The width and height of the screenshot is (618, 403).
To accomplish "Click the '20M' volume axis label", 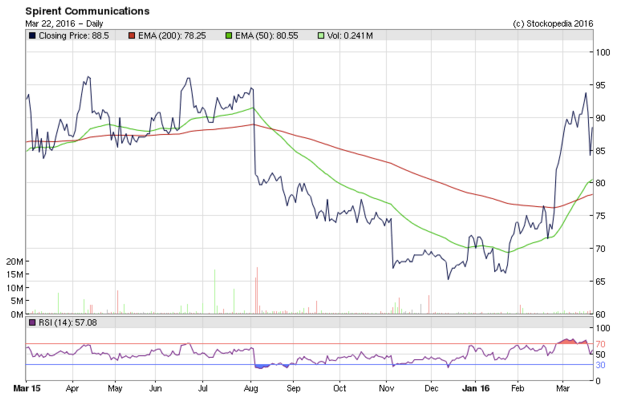I will point(15,261).
